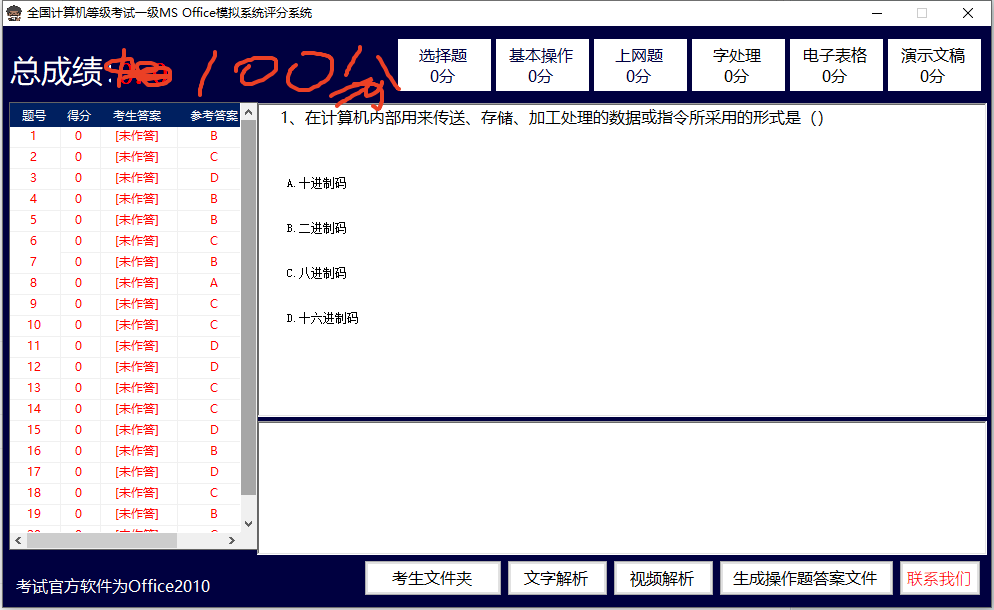
Task: Click the list's scroll right arrow
Action: coord(232,540)
